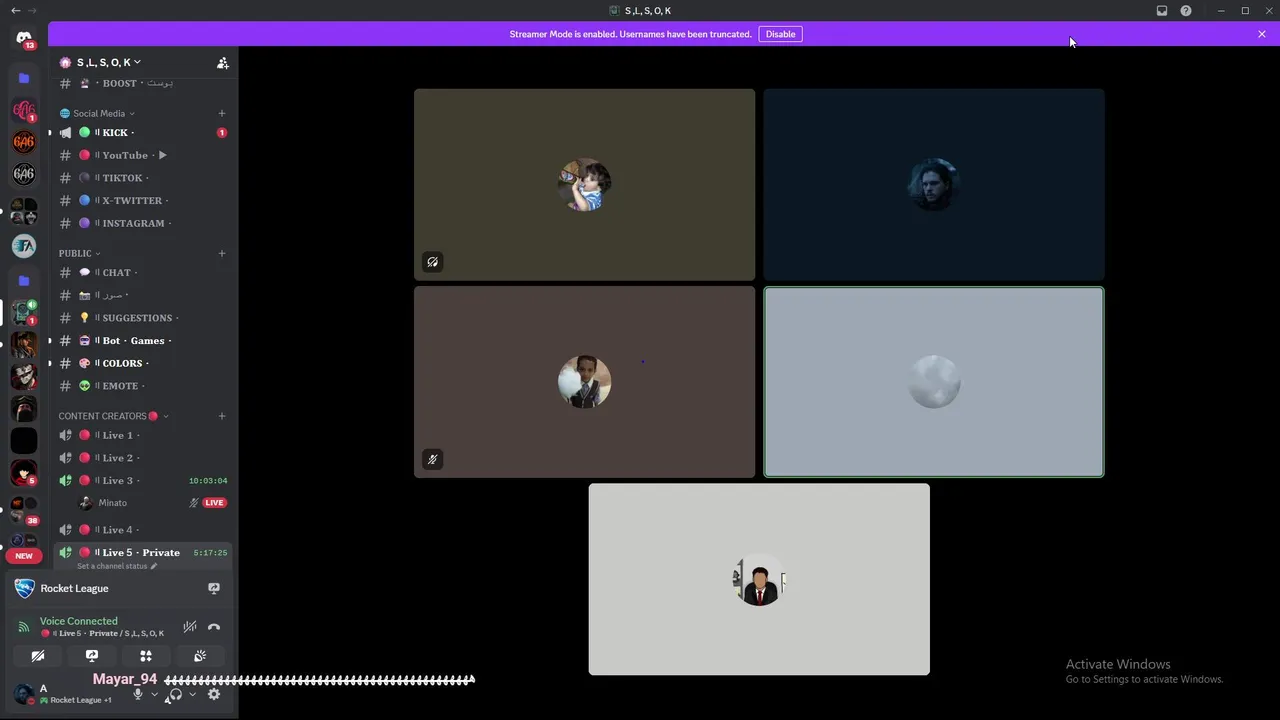Screen dimensions: 1280x720
Task: Open the X-TWITTER channel
Action: (x=142, y=200)
